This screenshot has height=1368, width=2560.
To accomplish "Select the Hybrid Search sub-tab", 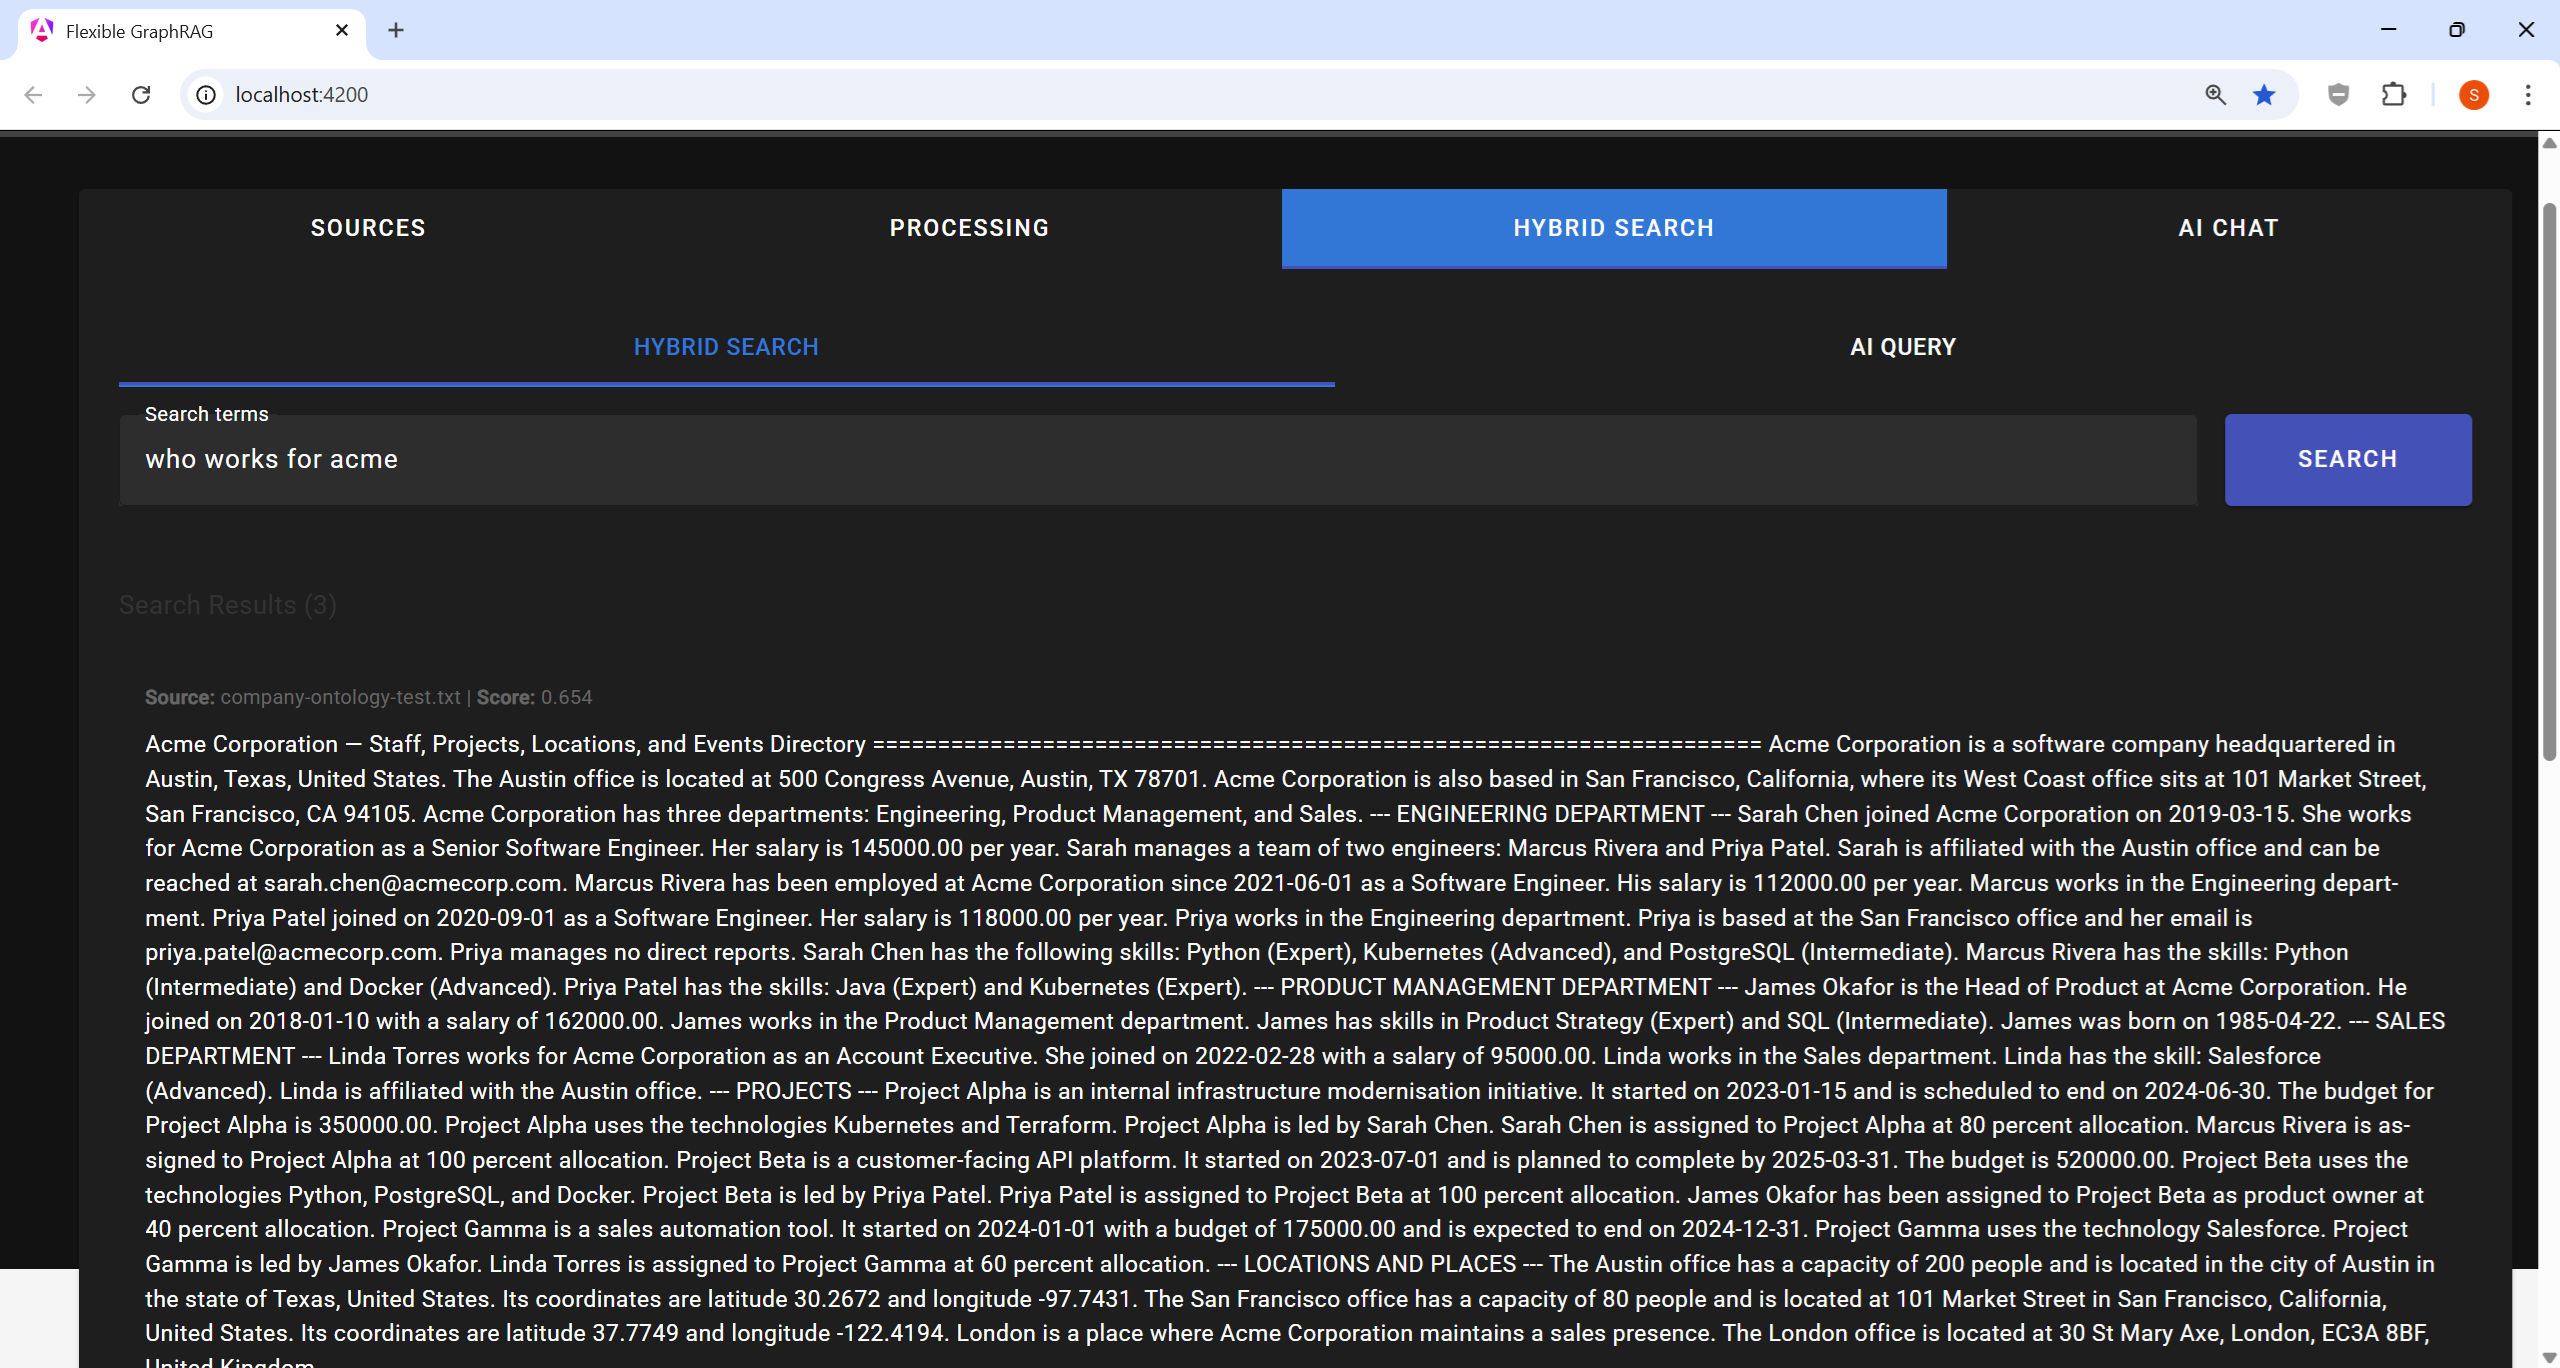I will (x=726, y=347).
